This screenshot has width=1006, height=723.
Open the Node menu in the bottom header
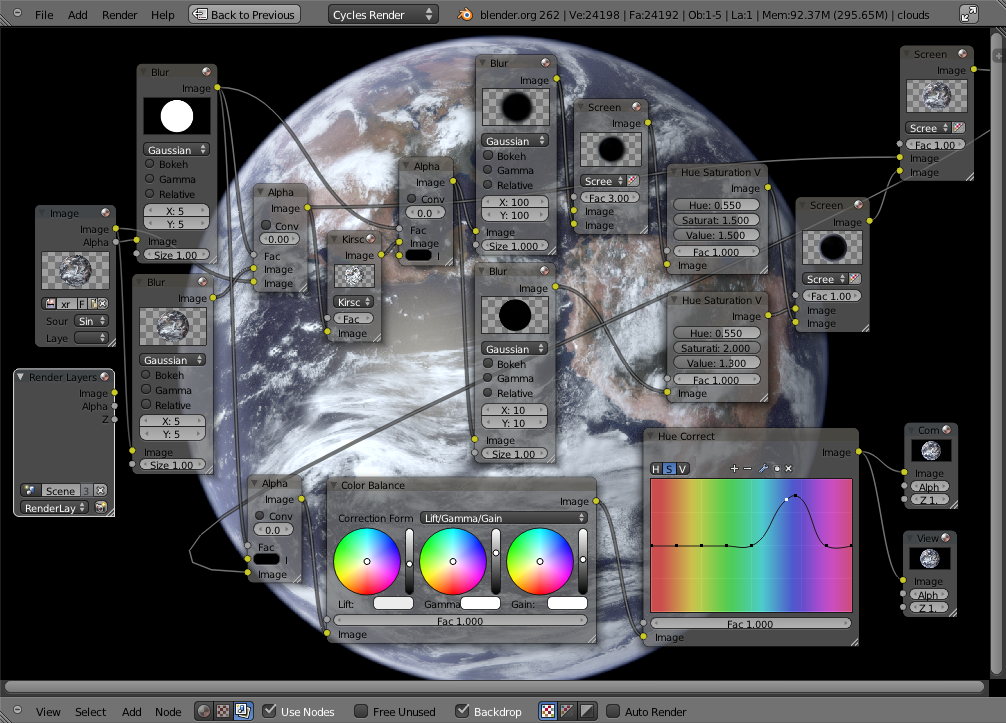(168, 712)
